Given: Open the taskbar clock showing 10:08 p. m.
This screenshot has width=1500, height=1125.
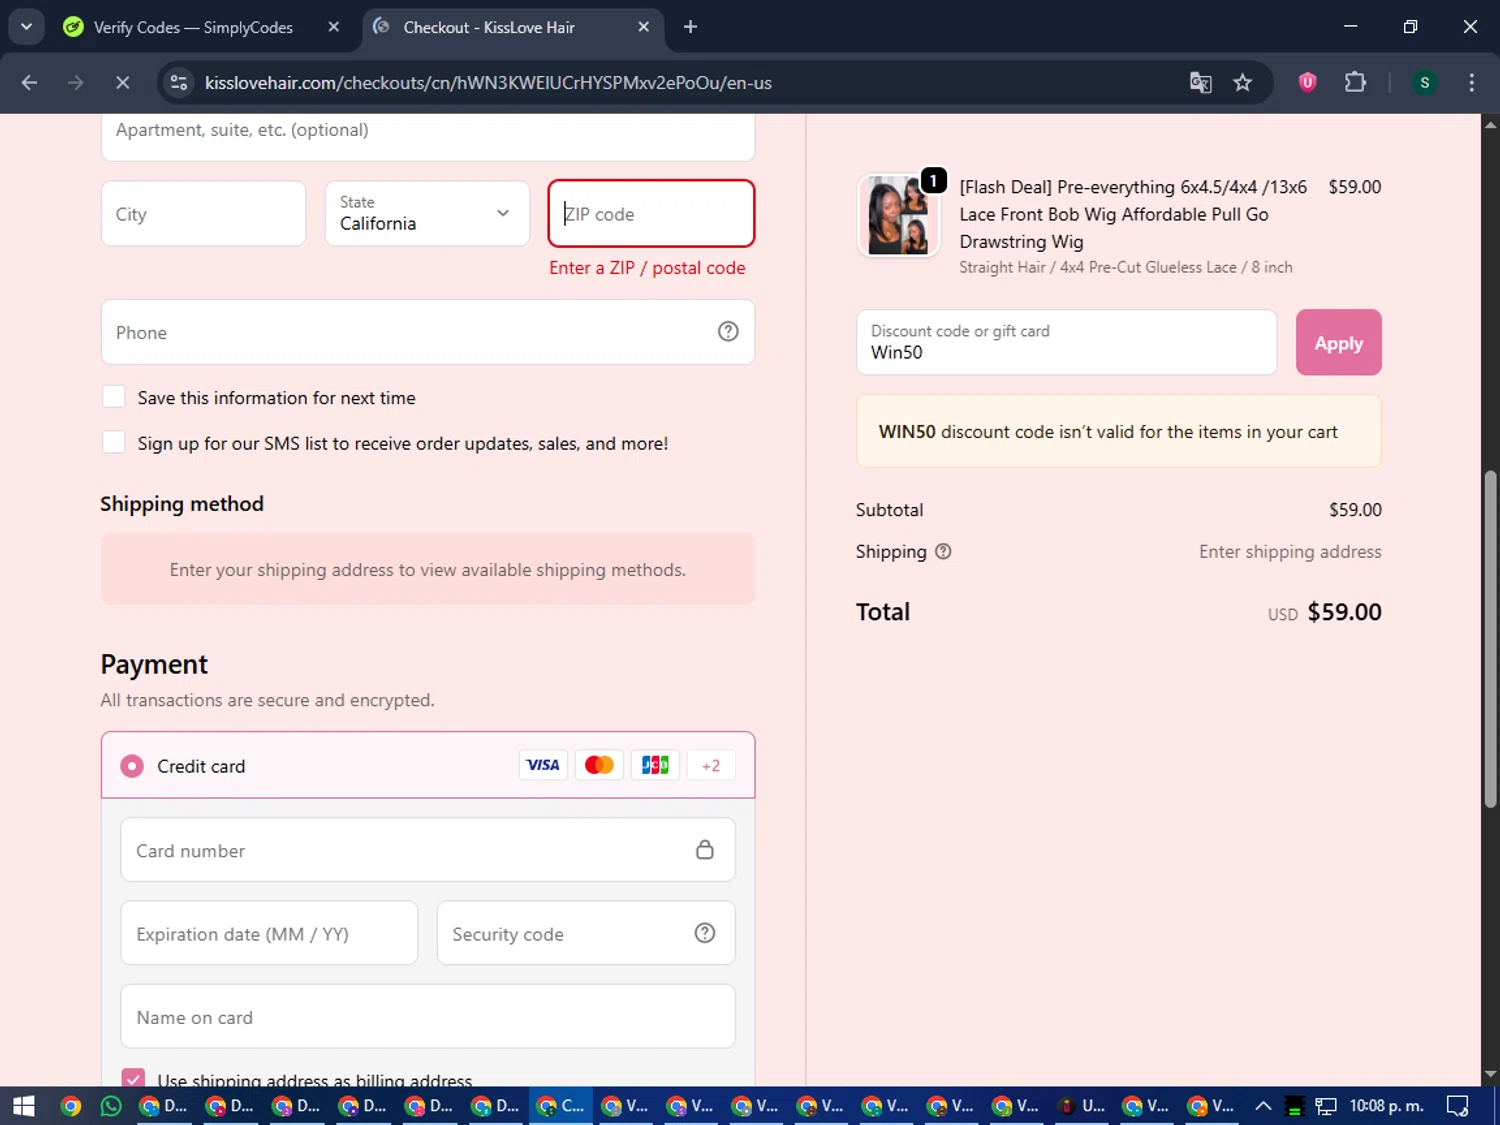Looking at the screenshot, I should pyautogui.click(x=1387, y=1105).
